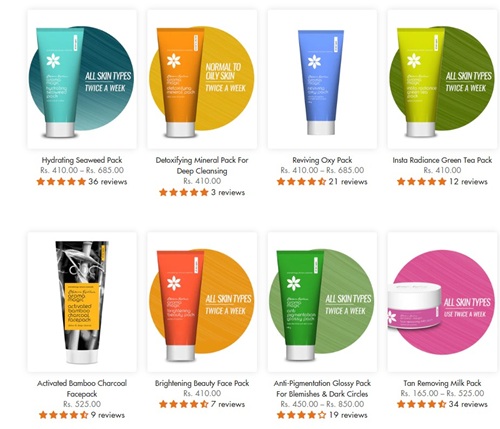
Task: Click the Tan Removing Milk Pack title link
Action: (x=442, y=383)
